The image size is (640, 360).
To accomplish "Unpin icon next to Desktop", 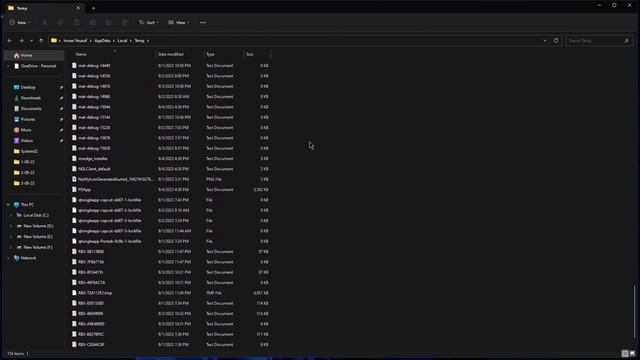I will pos(61,87).
